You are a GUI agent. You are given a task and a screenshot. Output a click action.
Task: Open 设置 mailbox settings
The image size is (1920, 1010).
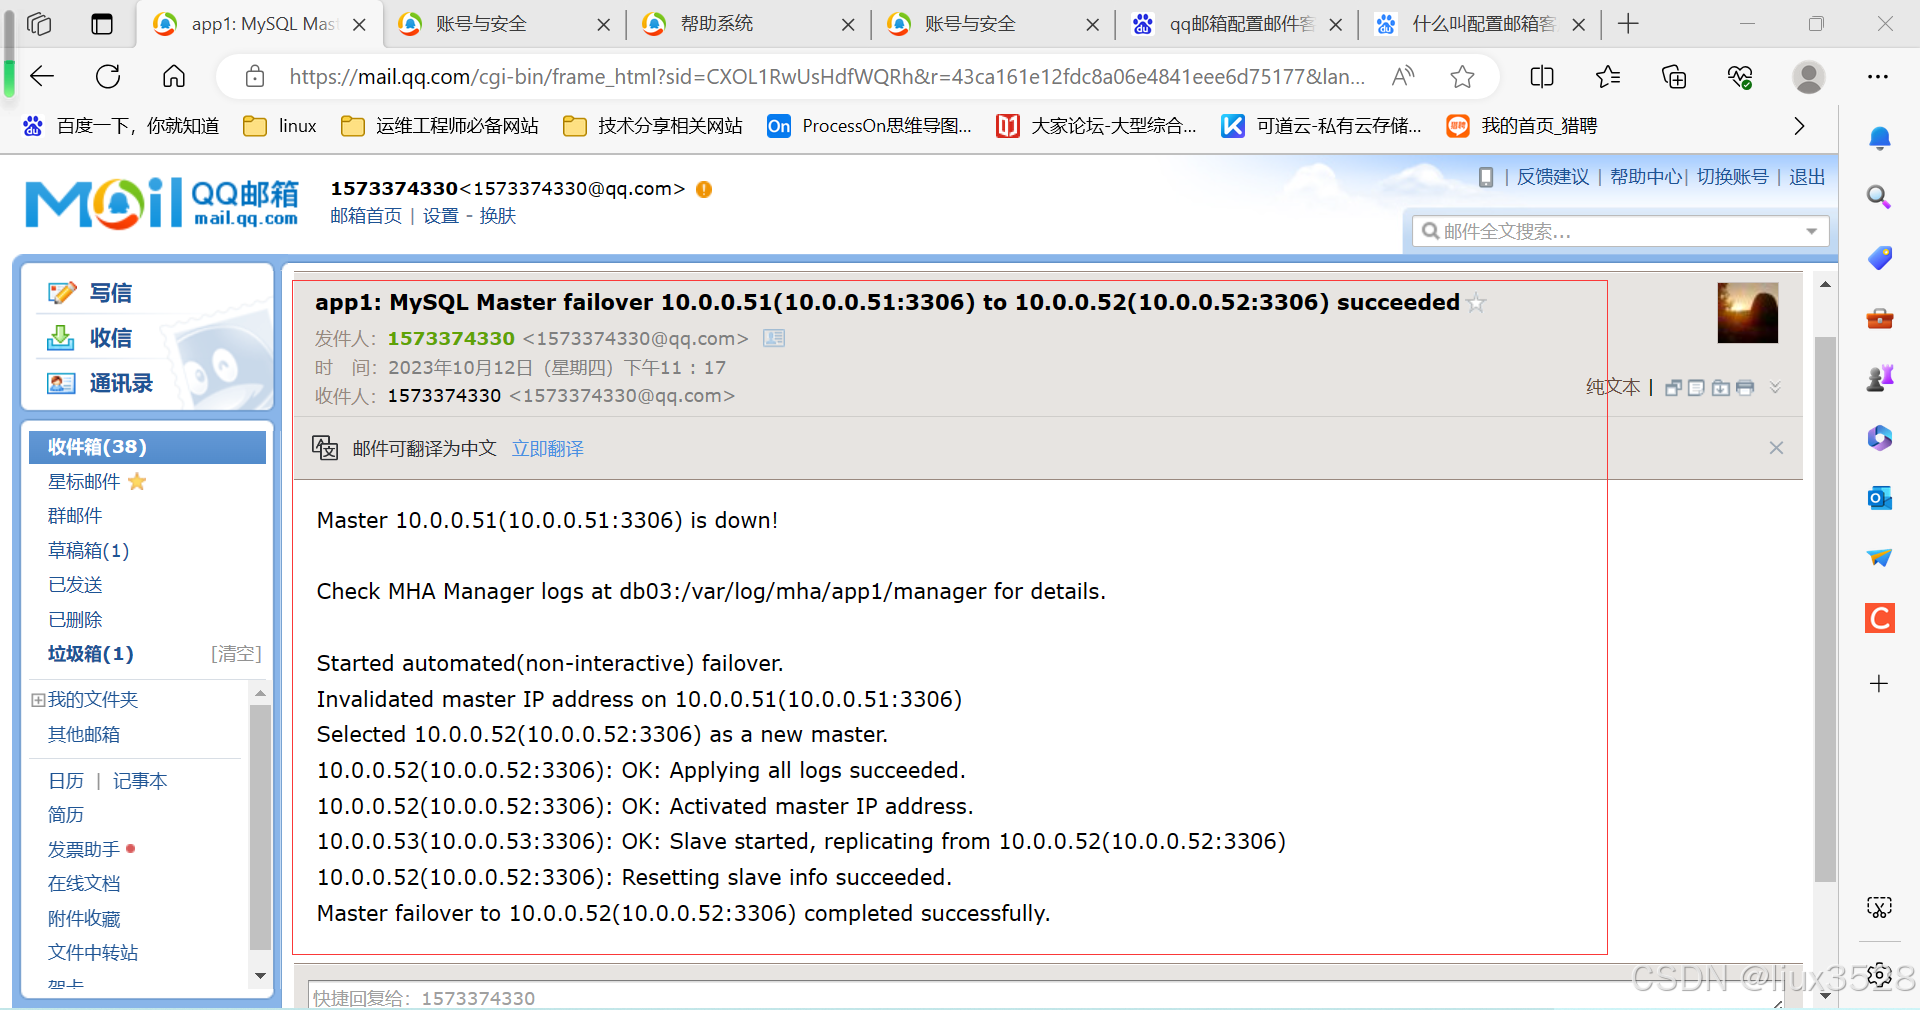click(x=441, y=216)
